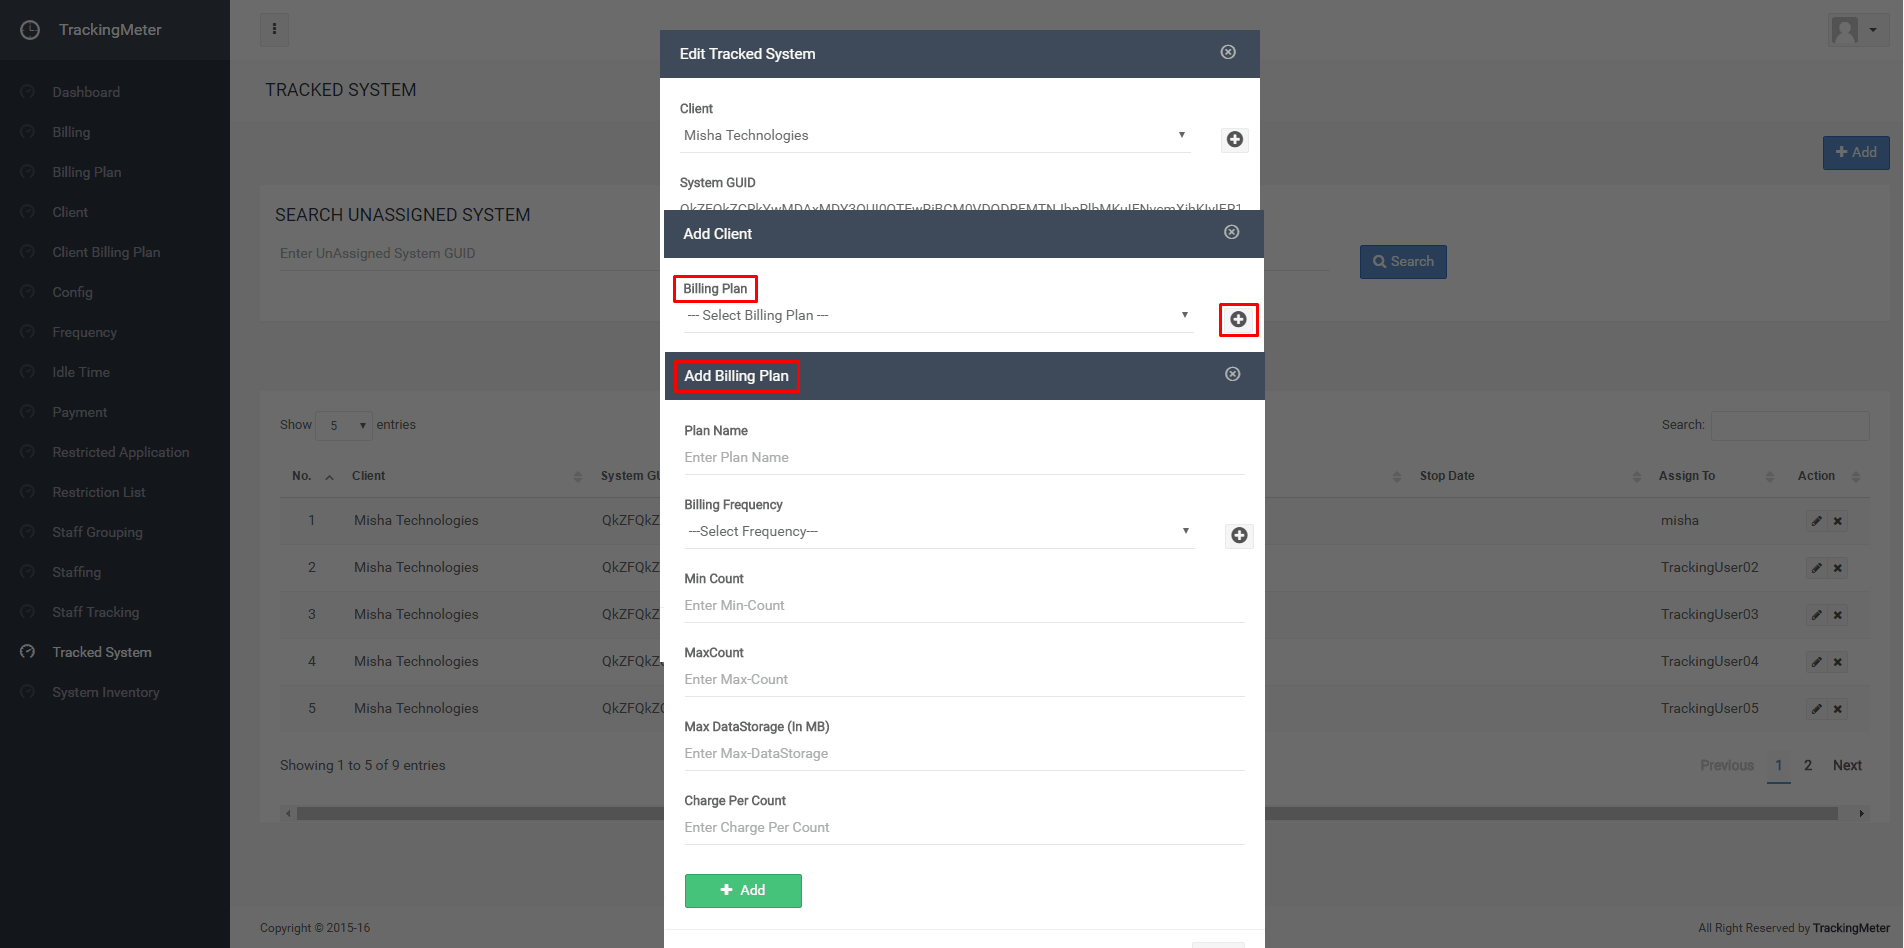Click edit pencil icon for TrackingUser02 row
The image size is (1904, 948).
click(1816, 568)
